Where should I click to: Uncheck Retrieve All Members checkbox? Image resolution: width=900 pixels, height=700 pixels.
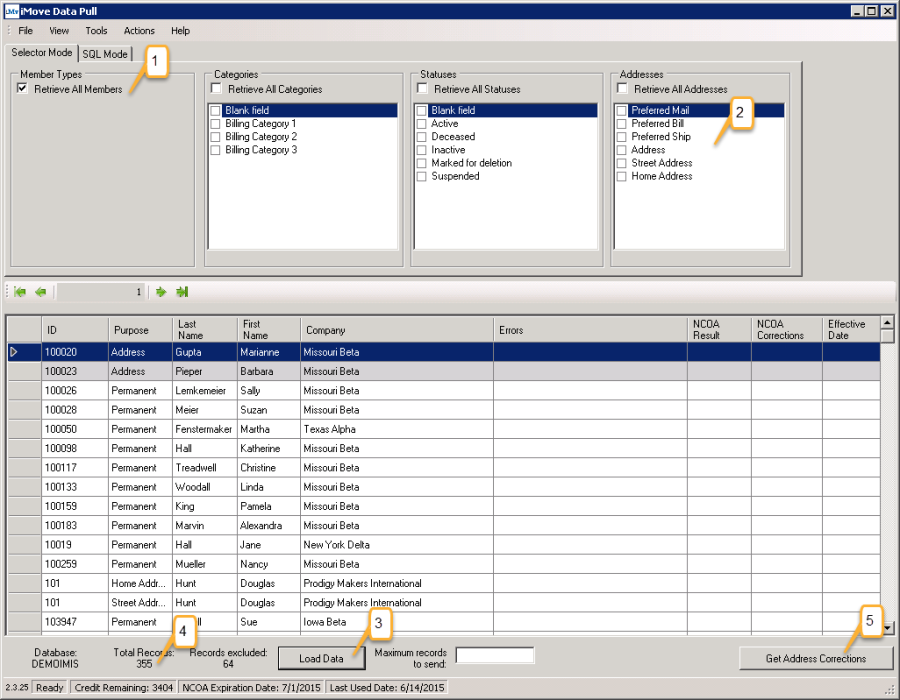[x=22, y=89]
